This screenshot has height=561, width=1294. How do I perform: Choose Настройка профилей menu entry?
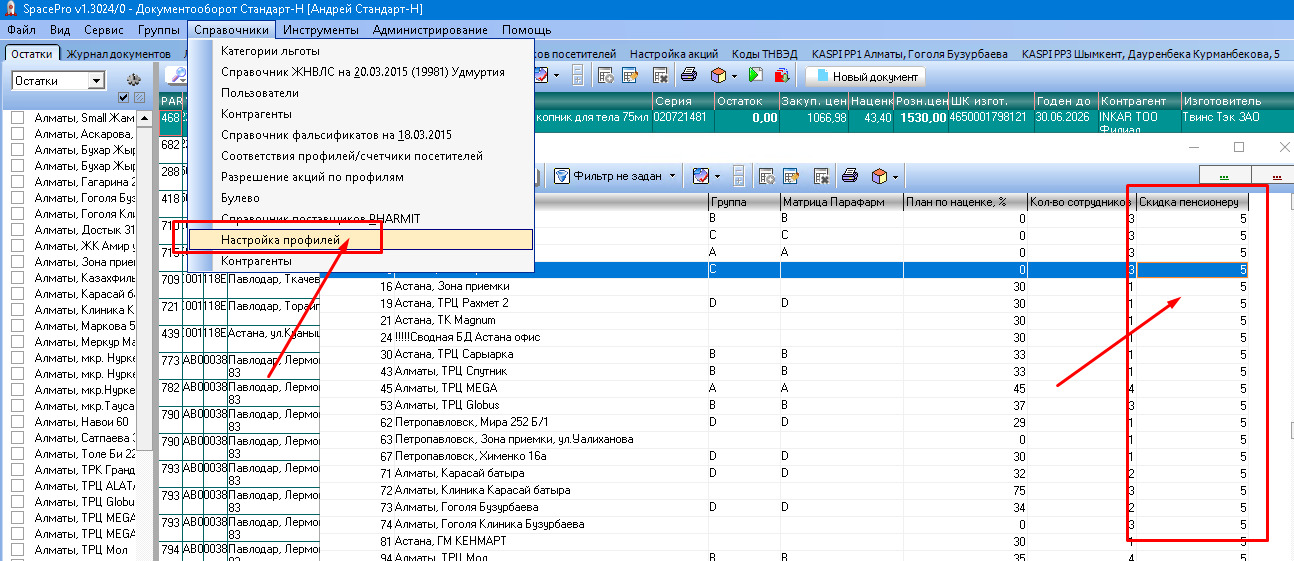[361, 240]
